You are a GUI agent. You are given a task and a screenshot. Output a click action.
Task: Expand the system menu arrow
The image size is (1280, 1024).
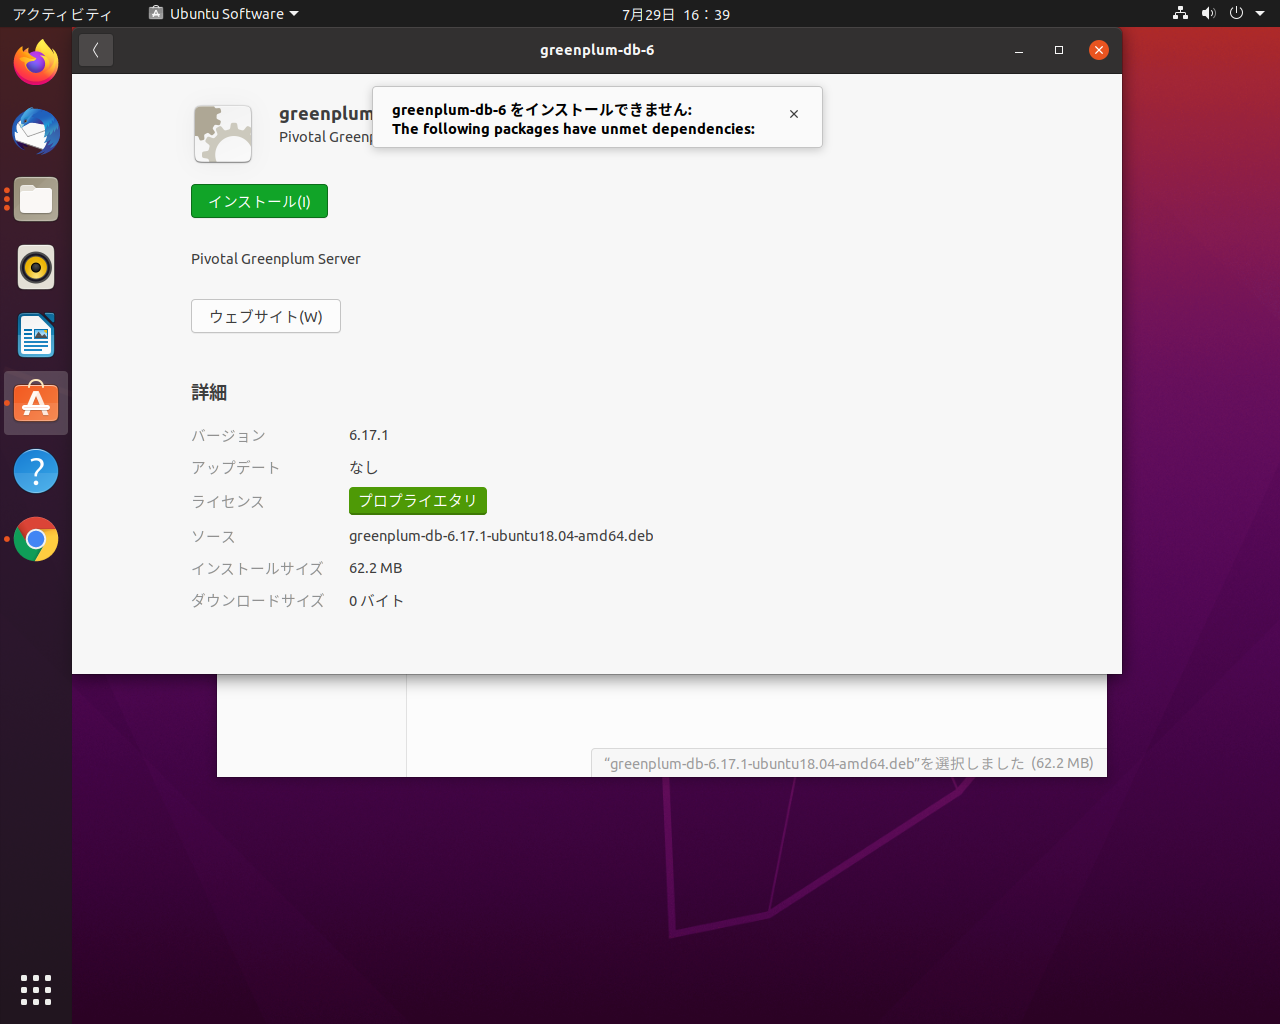coord(1260,14)
